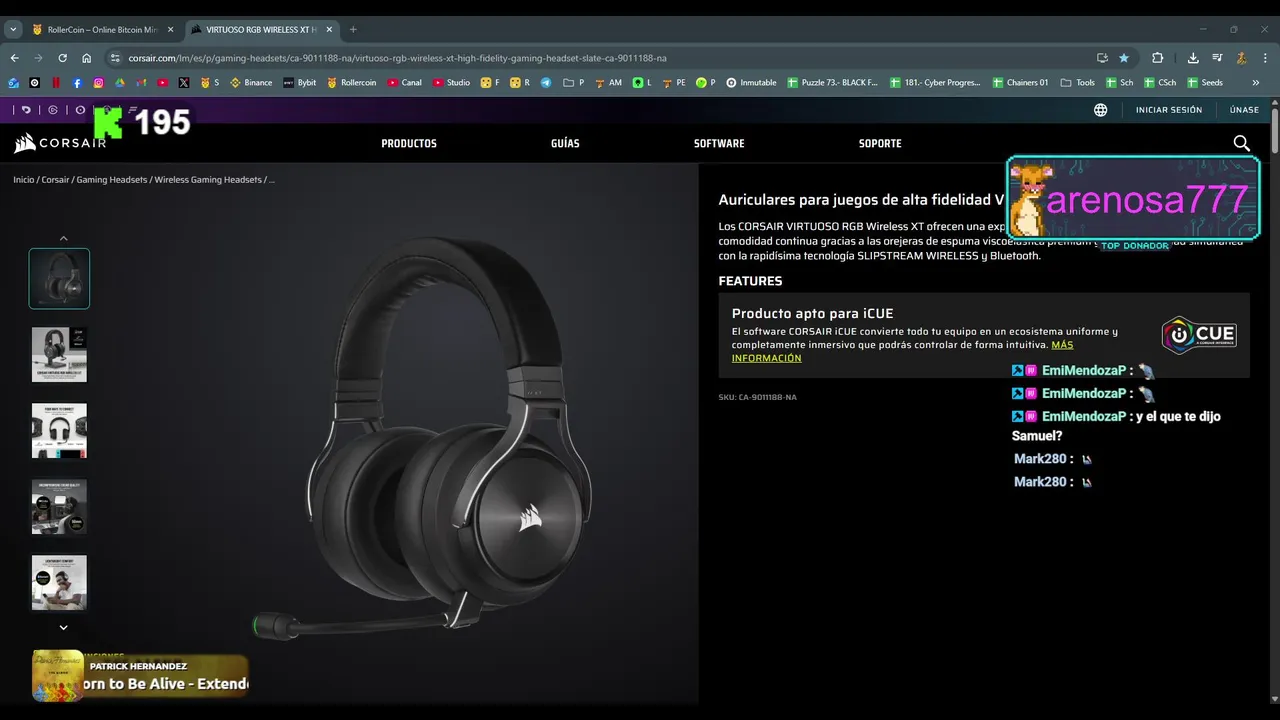Open the Chrome profile avatar
Screen dimensions: 1280x720
[x=1241, y=58]
